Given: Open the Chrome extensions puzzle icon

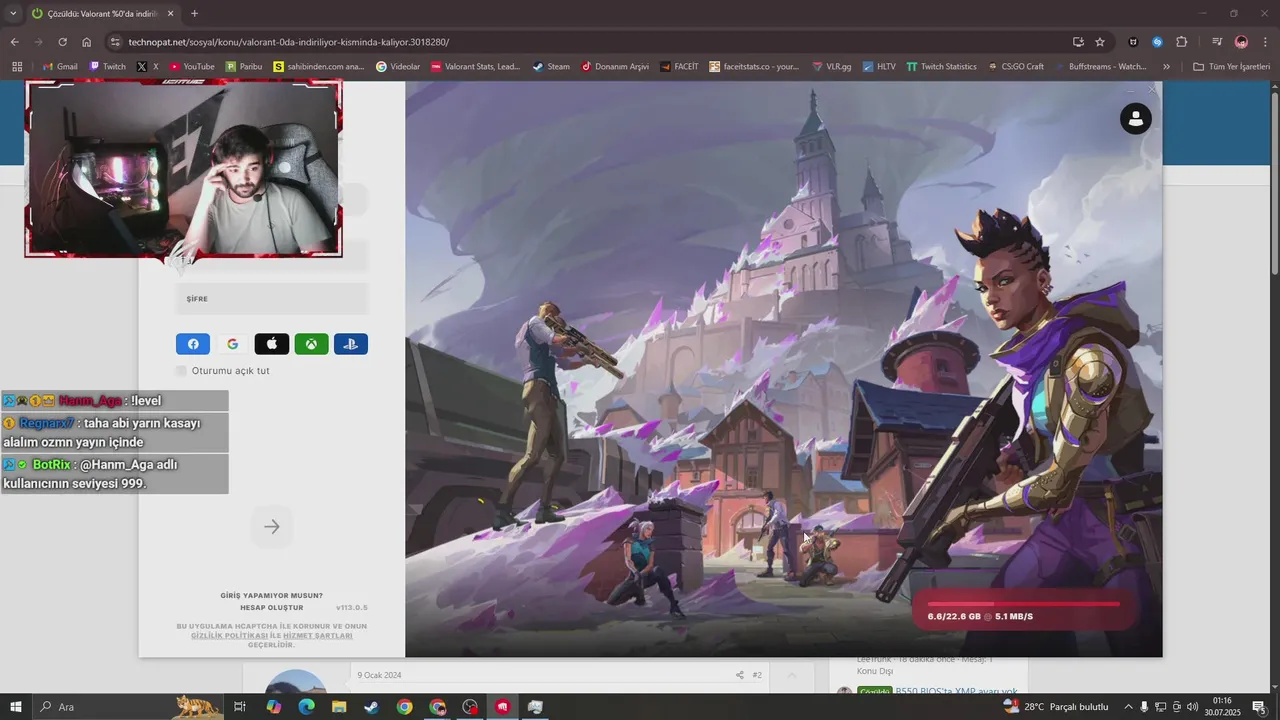Looking at the screenshot, I should 1182,42.
